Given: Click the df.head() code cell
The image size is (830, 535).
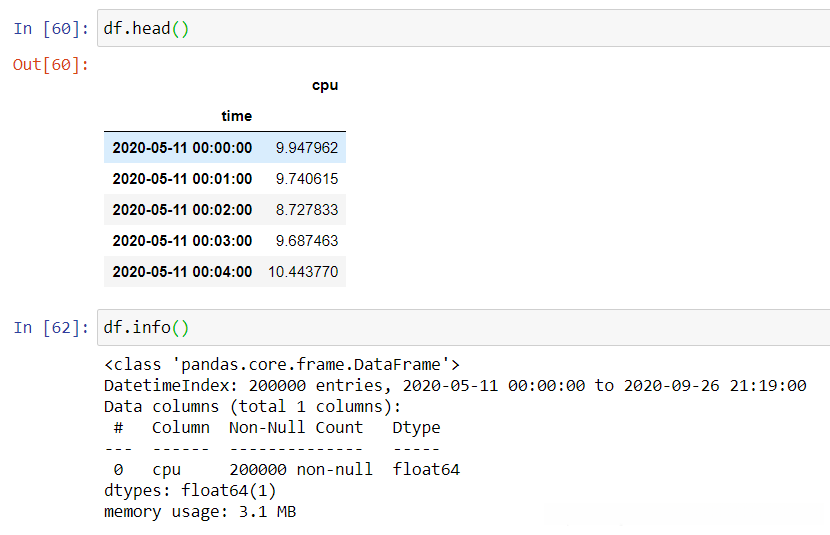Looking at the screenshot, I should pyautogui.click(x=460, y=28).
